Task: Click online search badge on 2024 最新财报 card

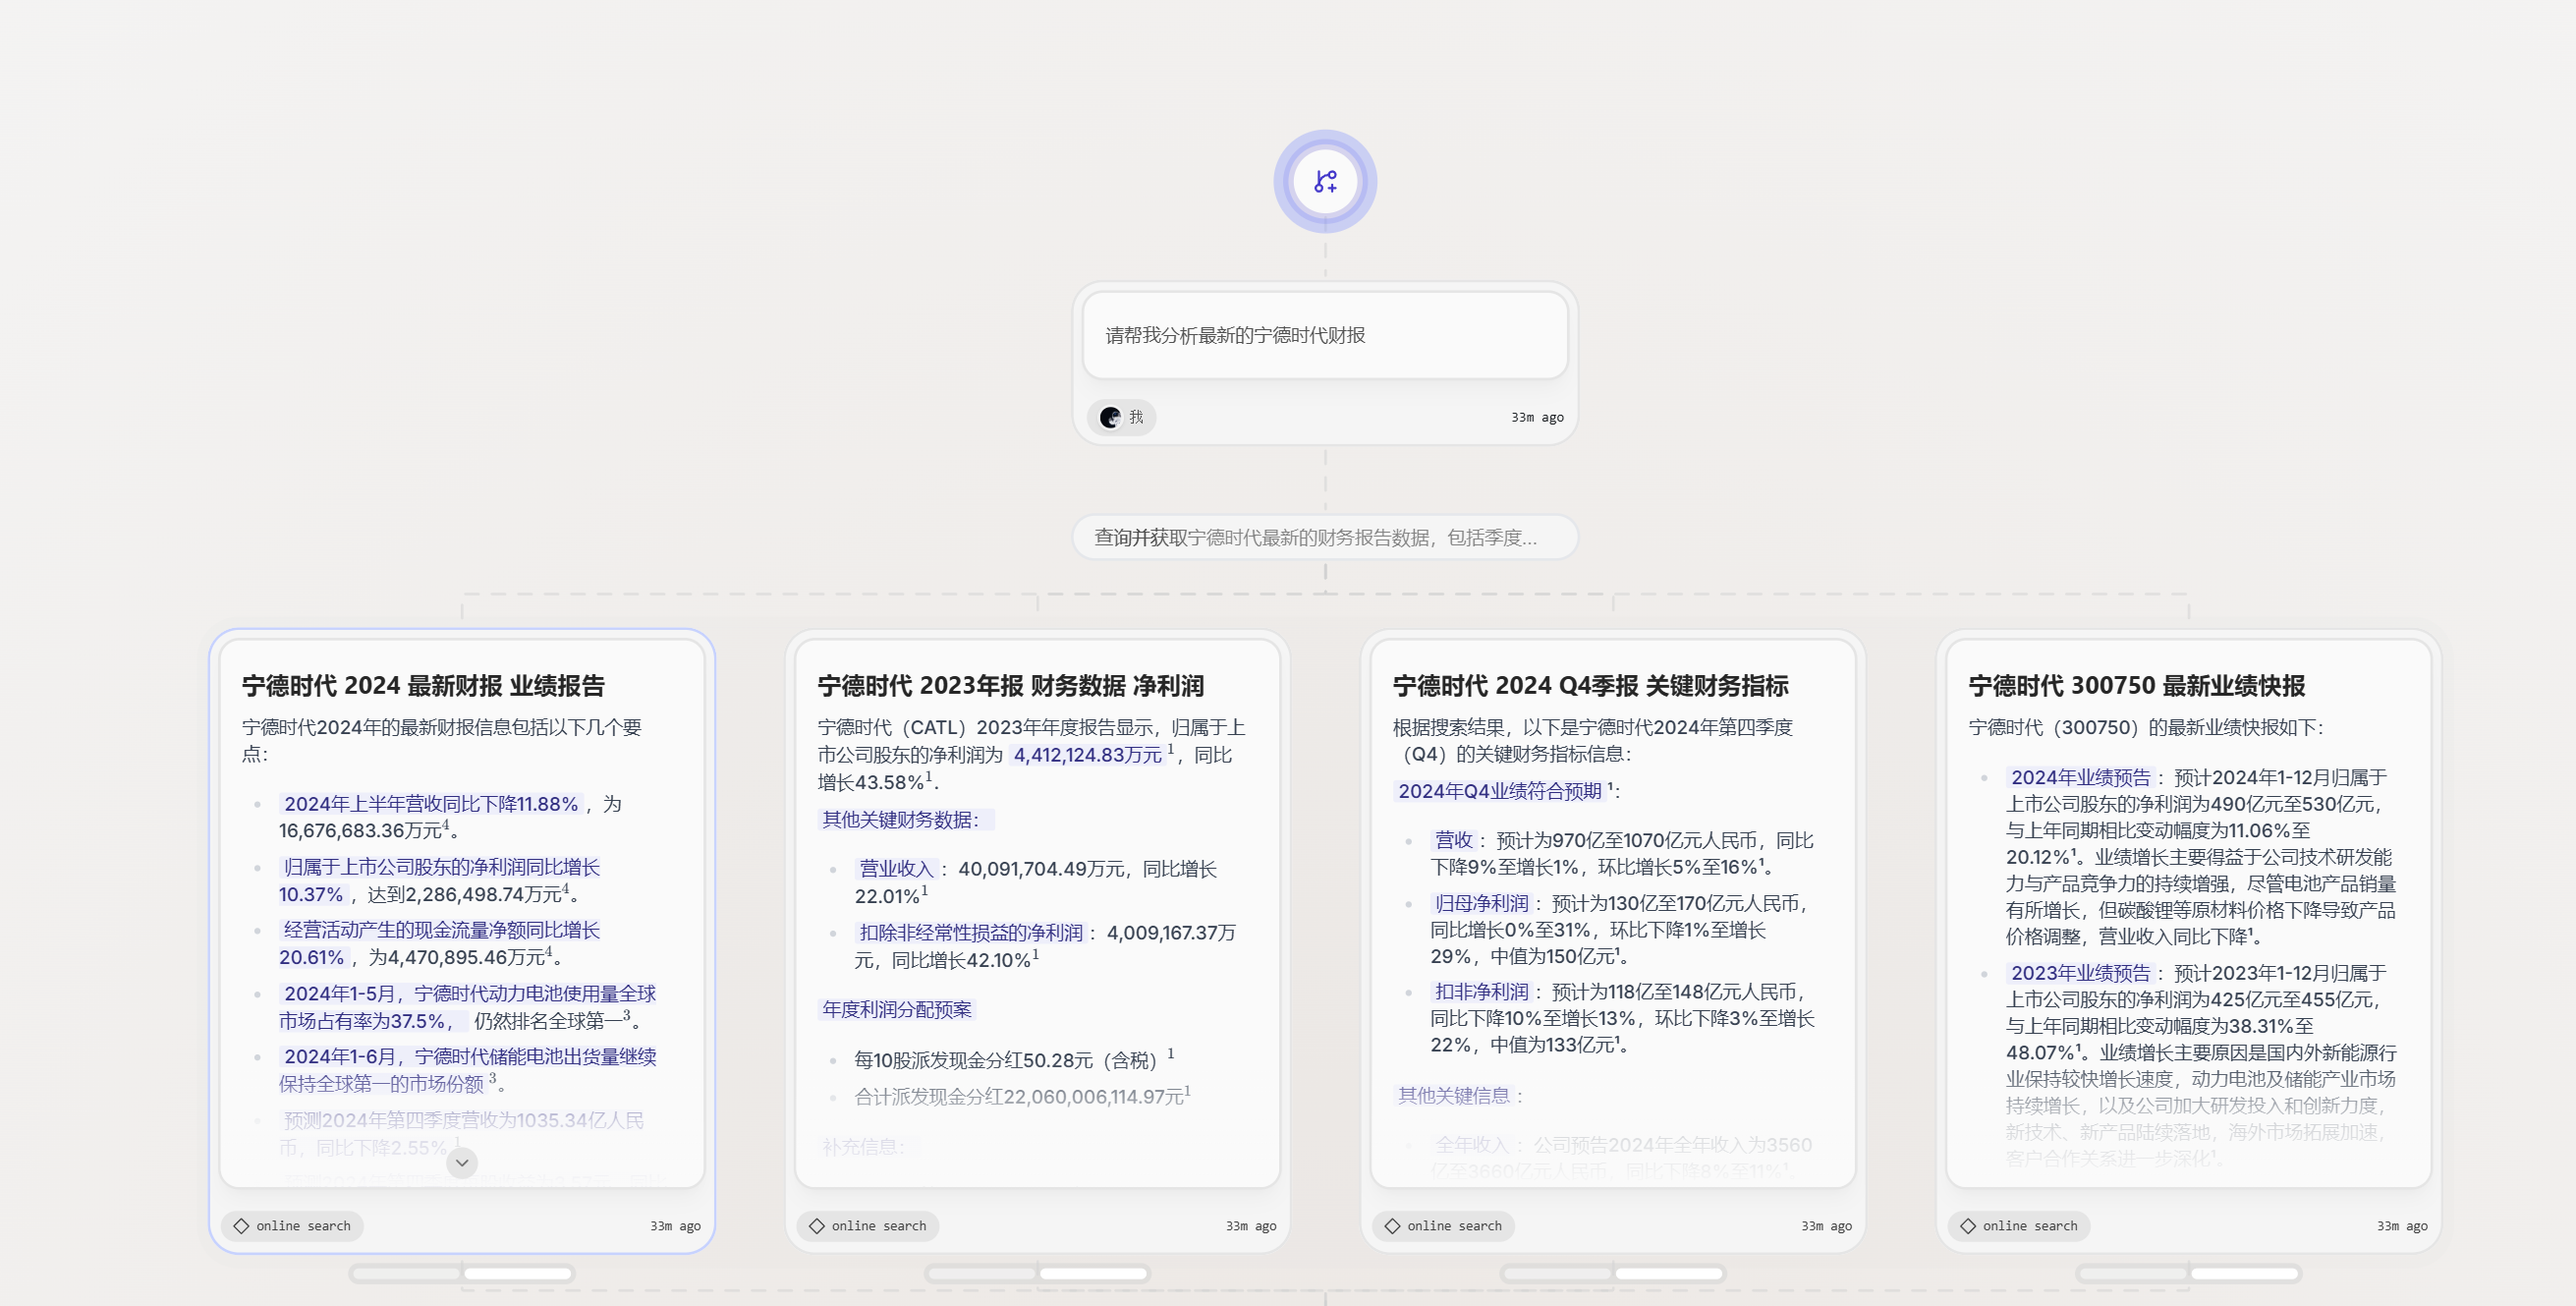Action: tap(291, 1225)
